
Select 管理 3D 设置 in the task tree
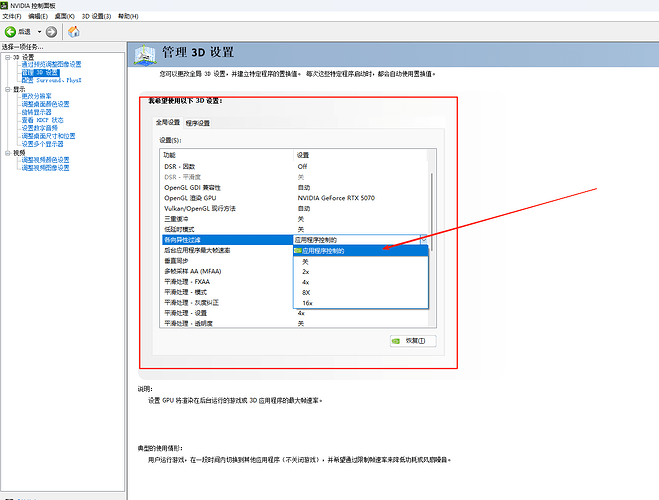click(x=40, y=72)
